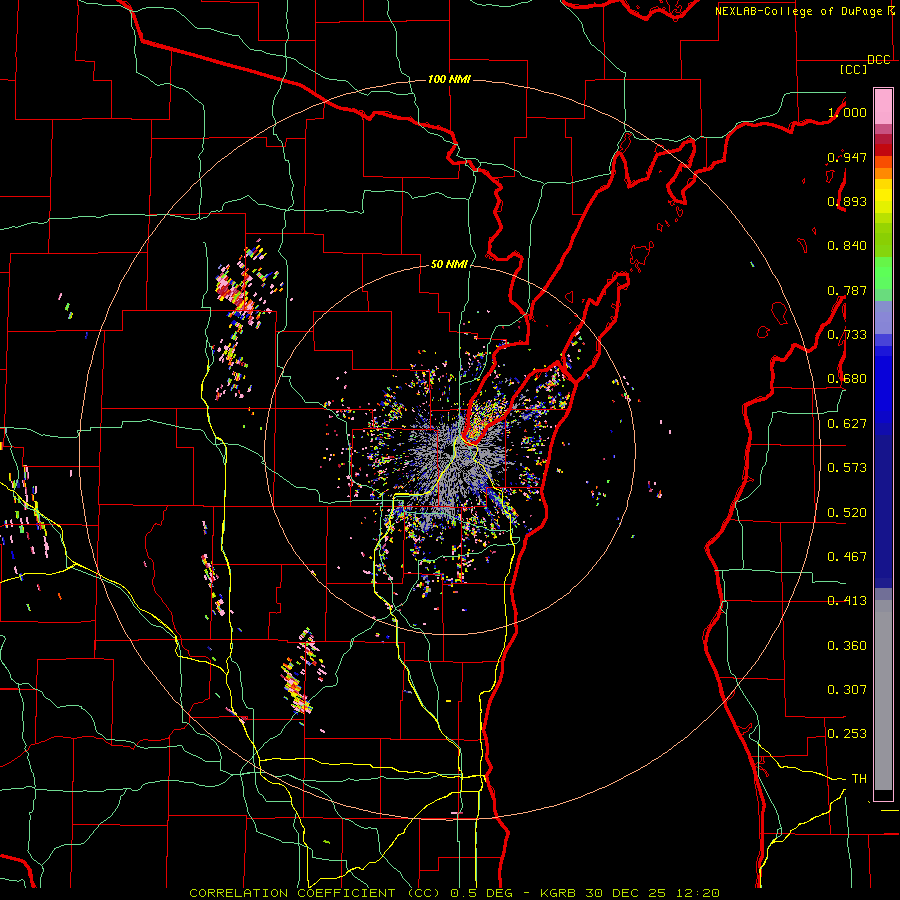The width and height of the screenshot is (900, 900).
Task: Click the 50 NMI range ring label
Action: tap(449, 264)
